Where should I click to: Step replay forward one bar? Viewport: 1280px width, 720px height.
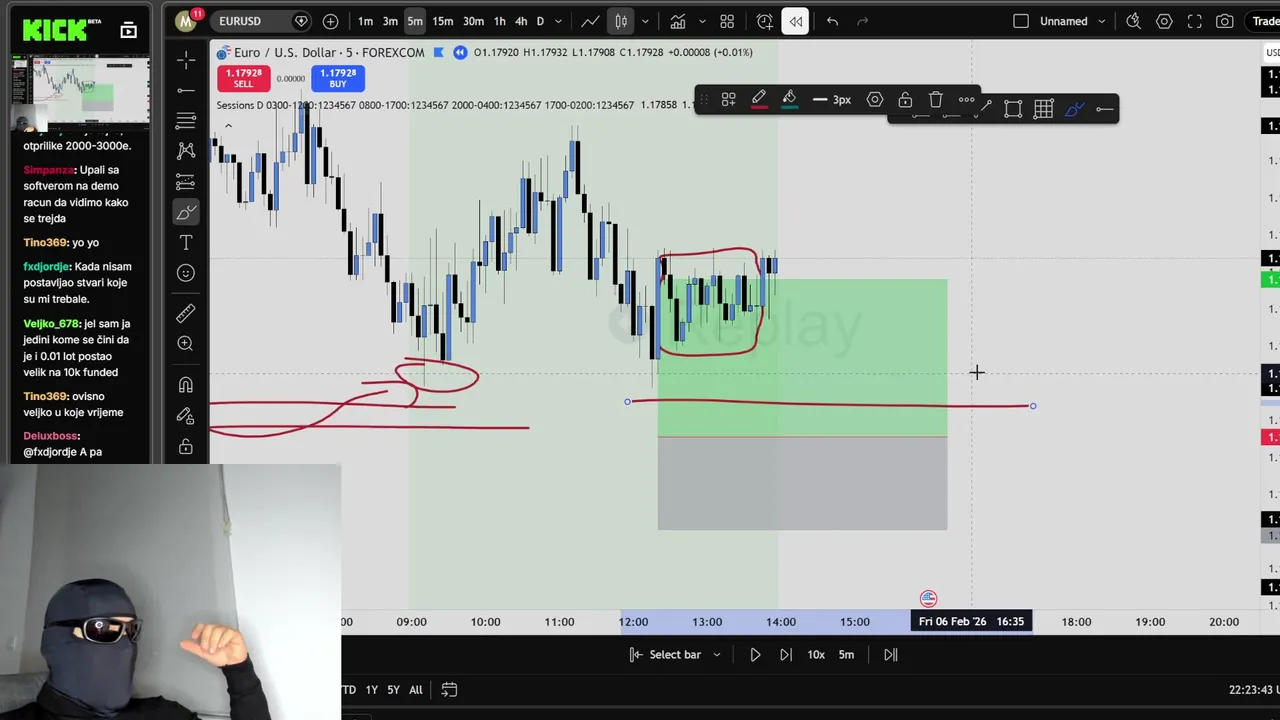click(x=786, y=655)
